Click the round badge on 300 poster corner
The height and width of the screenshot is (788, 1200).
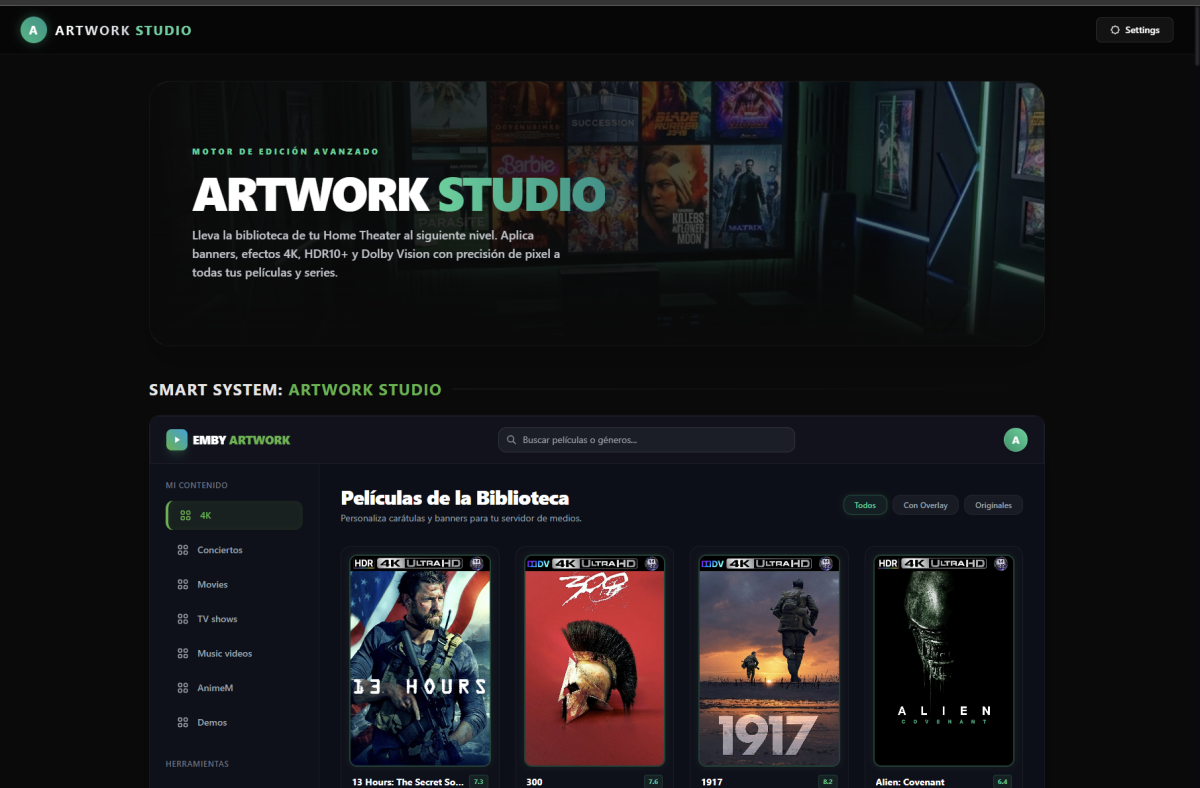click(652, 564)
